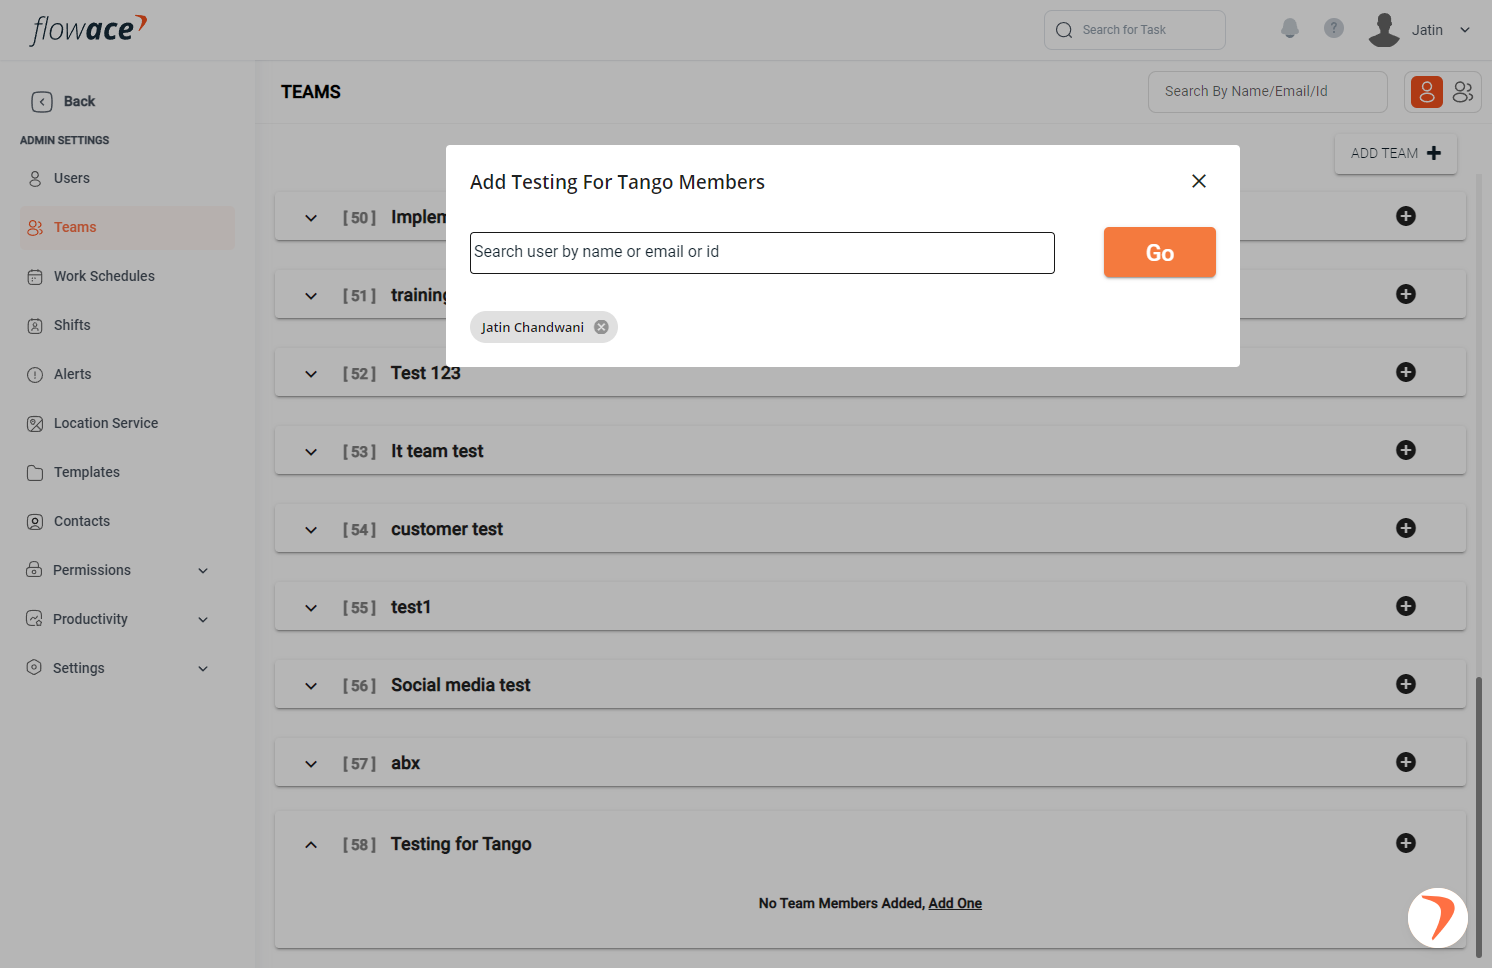Click the Permissions lock icon

coord(34,570)
